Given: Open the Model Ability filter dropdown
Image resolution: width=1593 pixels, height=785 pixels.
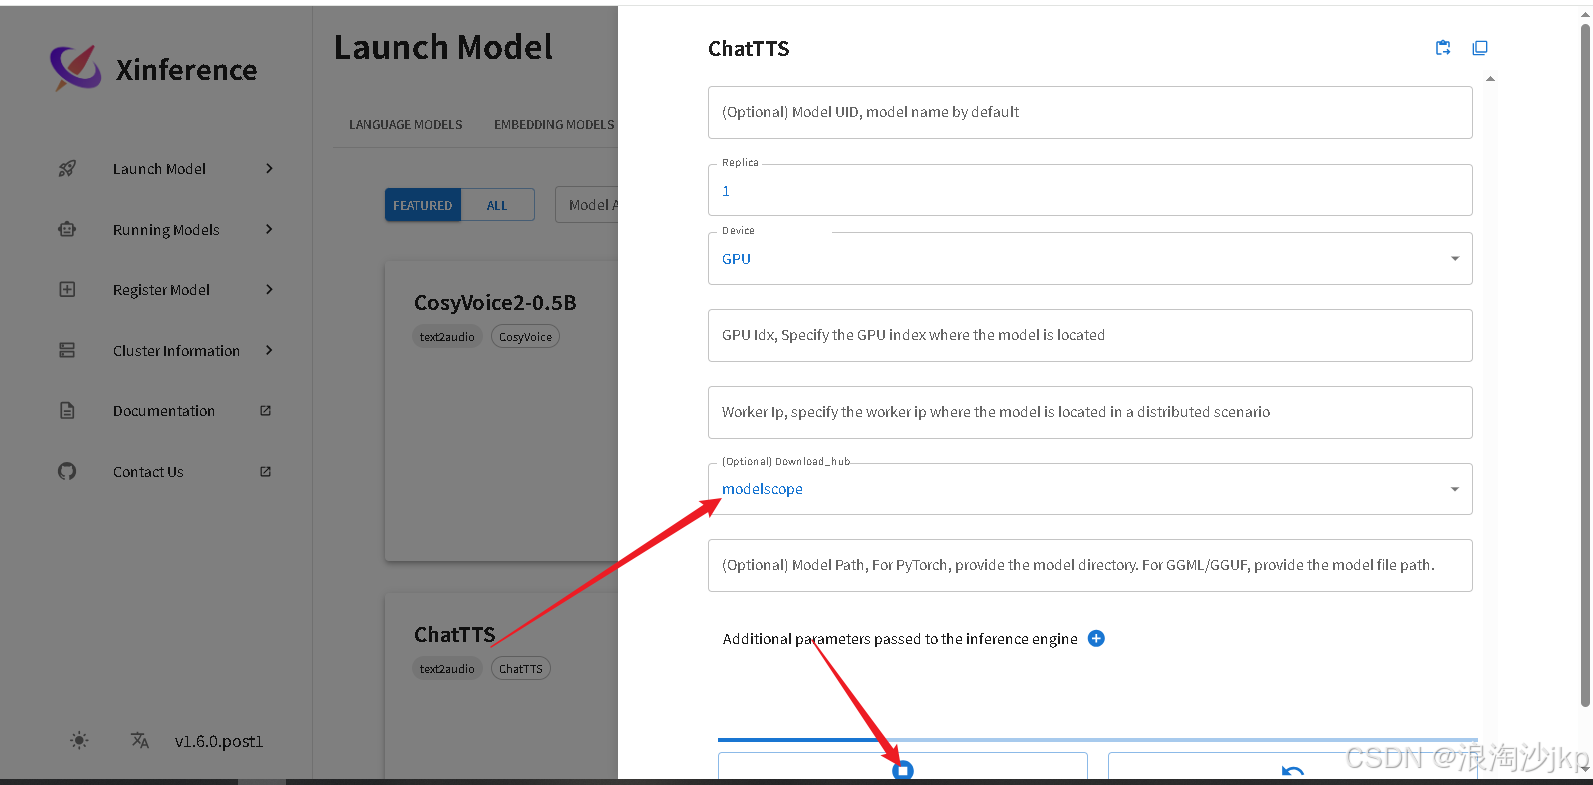Looking at the screenshot, I should (x=588, y=205).
